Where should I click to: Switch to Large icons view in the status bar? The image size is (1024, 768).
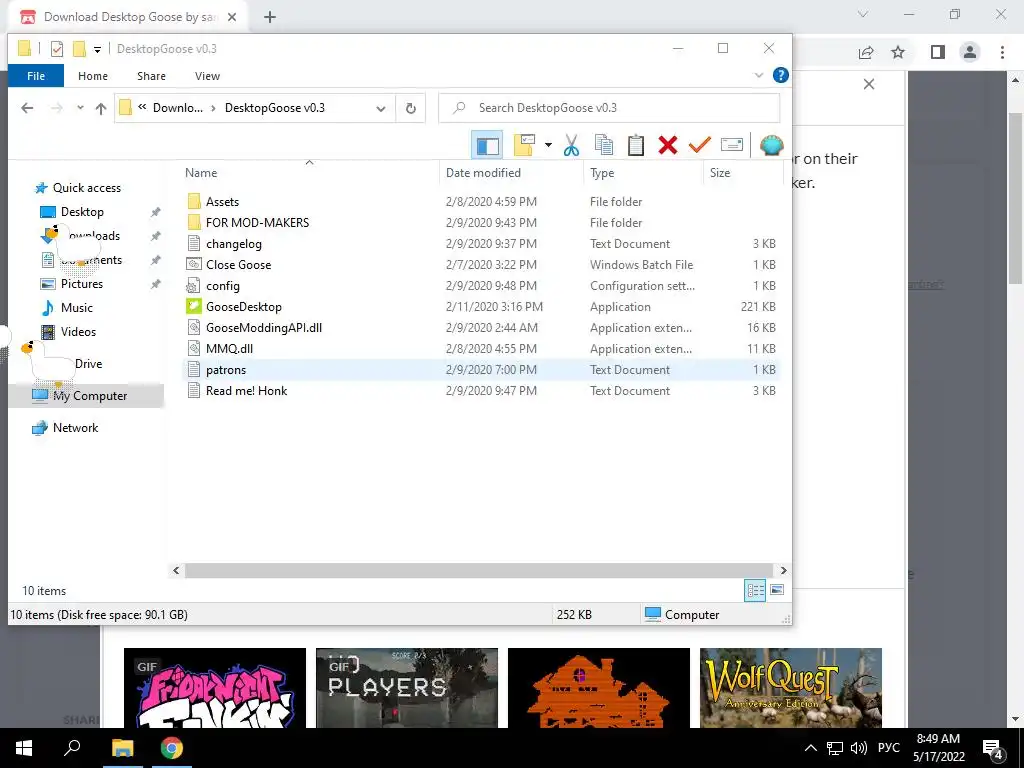tap(776, 590)
